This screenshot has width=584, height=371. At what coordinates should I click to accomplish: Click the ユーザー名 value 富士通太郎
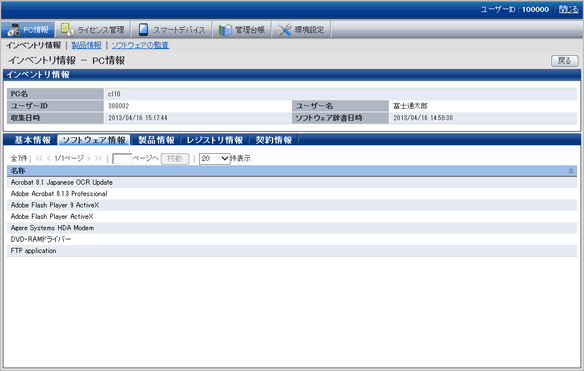pos(410,106)
